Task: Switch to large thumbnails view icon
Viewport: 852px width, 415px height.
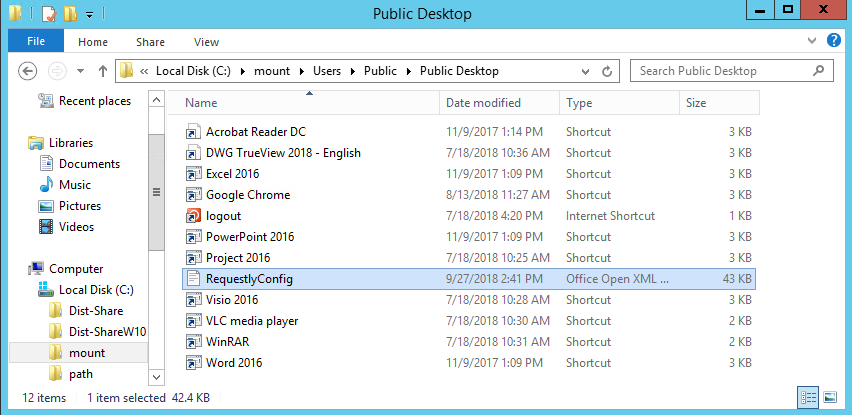Action: pos(830,397)
